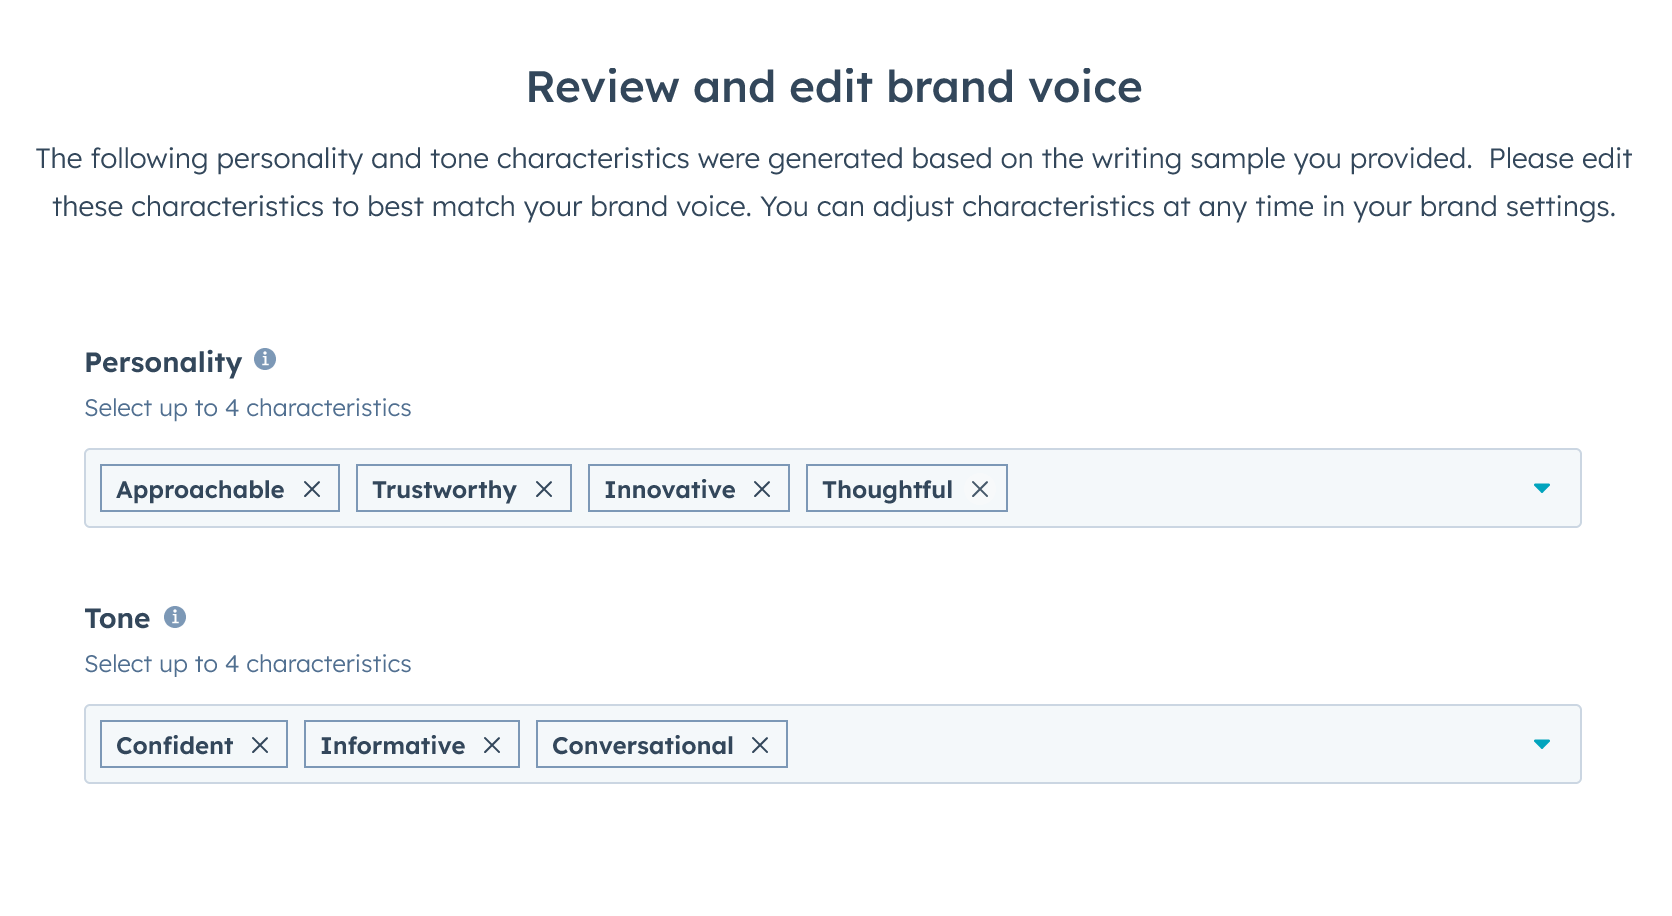
Task: Click inside the Tone selection field
Action: click(x=1150, y=744)
